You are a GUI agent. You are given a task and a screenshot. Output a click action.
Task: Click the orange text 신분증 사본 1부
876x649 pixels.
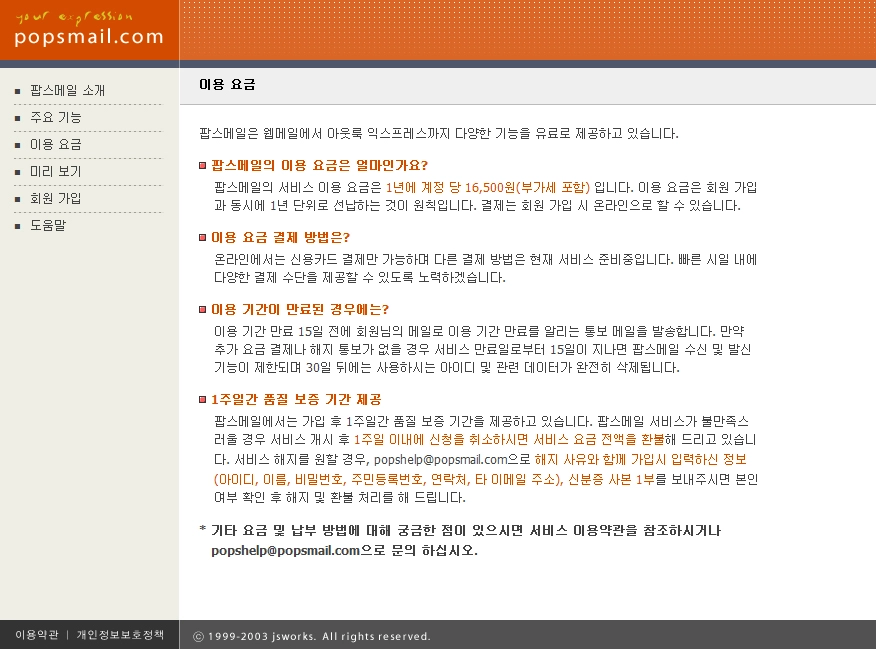pyautogui.click(x=611, y=479)
